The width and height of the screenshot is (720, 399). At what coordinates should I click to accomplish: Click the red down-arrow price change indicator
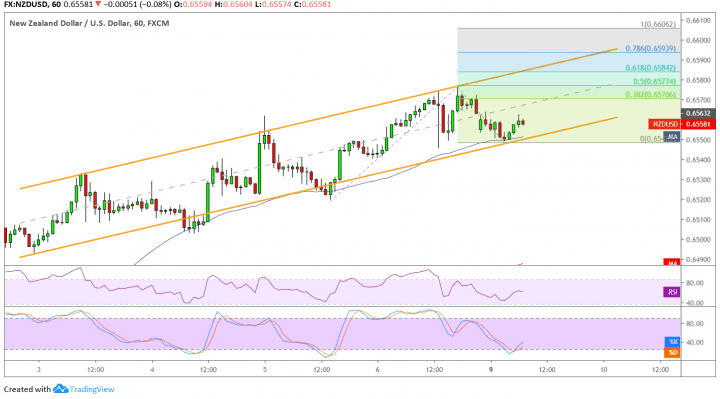[x=97, y=4]
